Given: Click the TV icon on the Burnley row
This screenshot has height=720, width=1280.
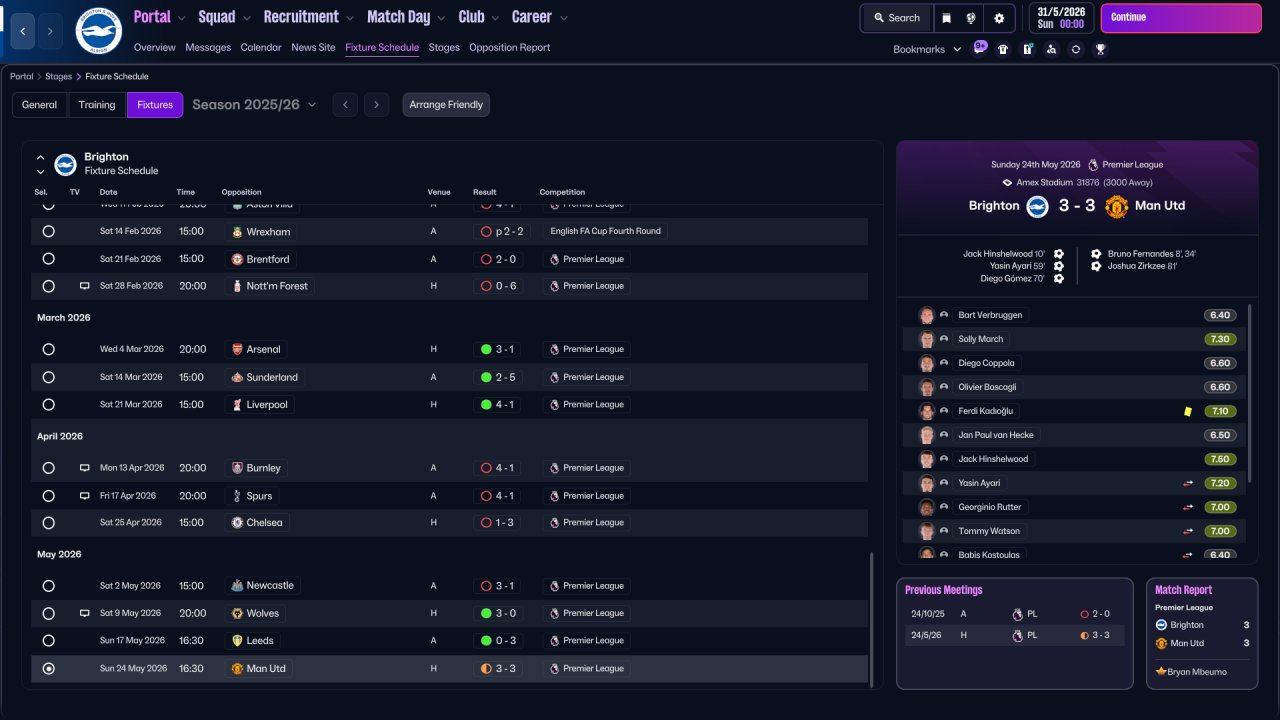Looking at the screenshot, I should (85, 468).
